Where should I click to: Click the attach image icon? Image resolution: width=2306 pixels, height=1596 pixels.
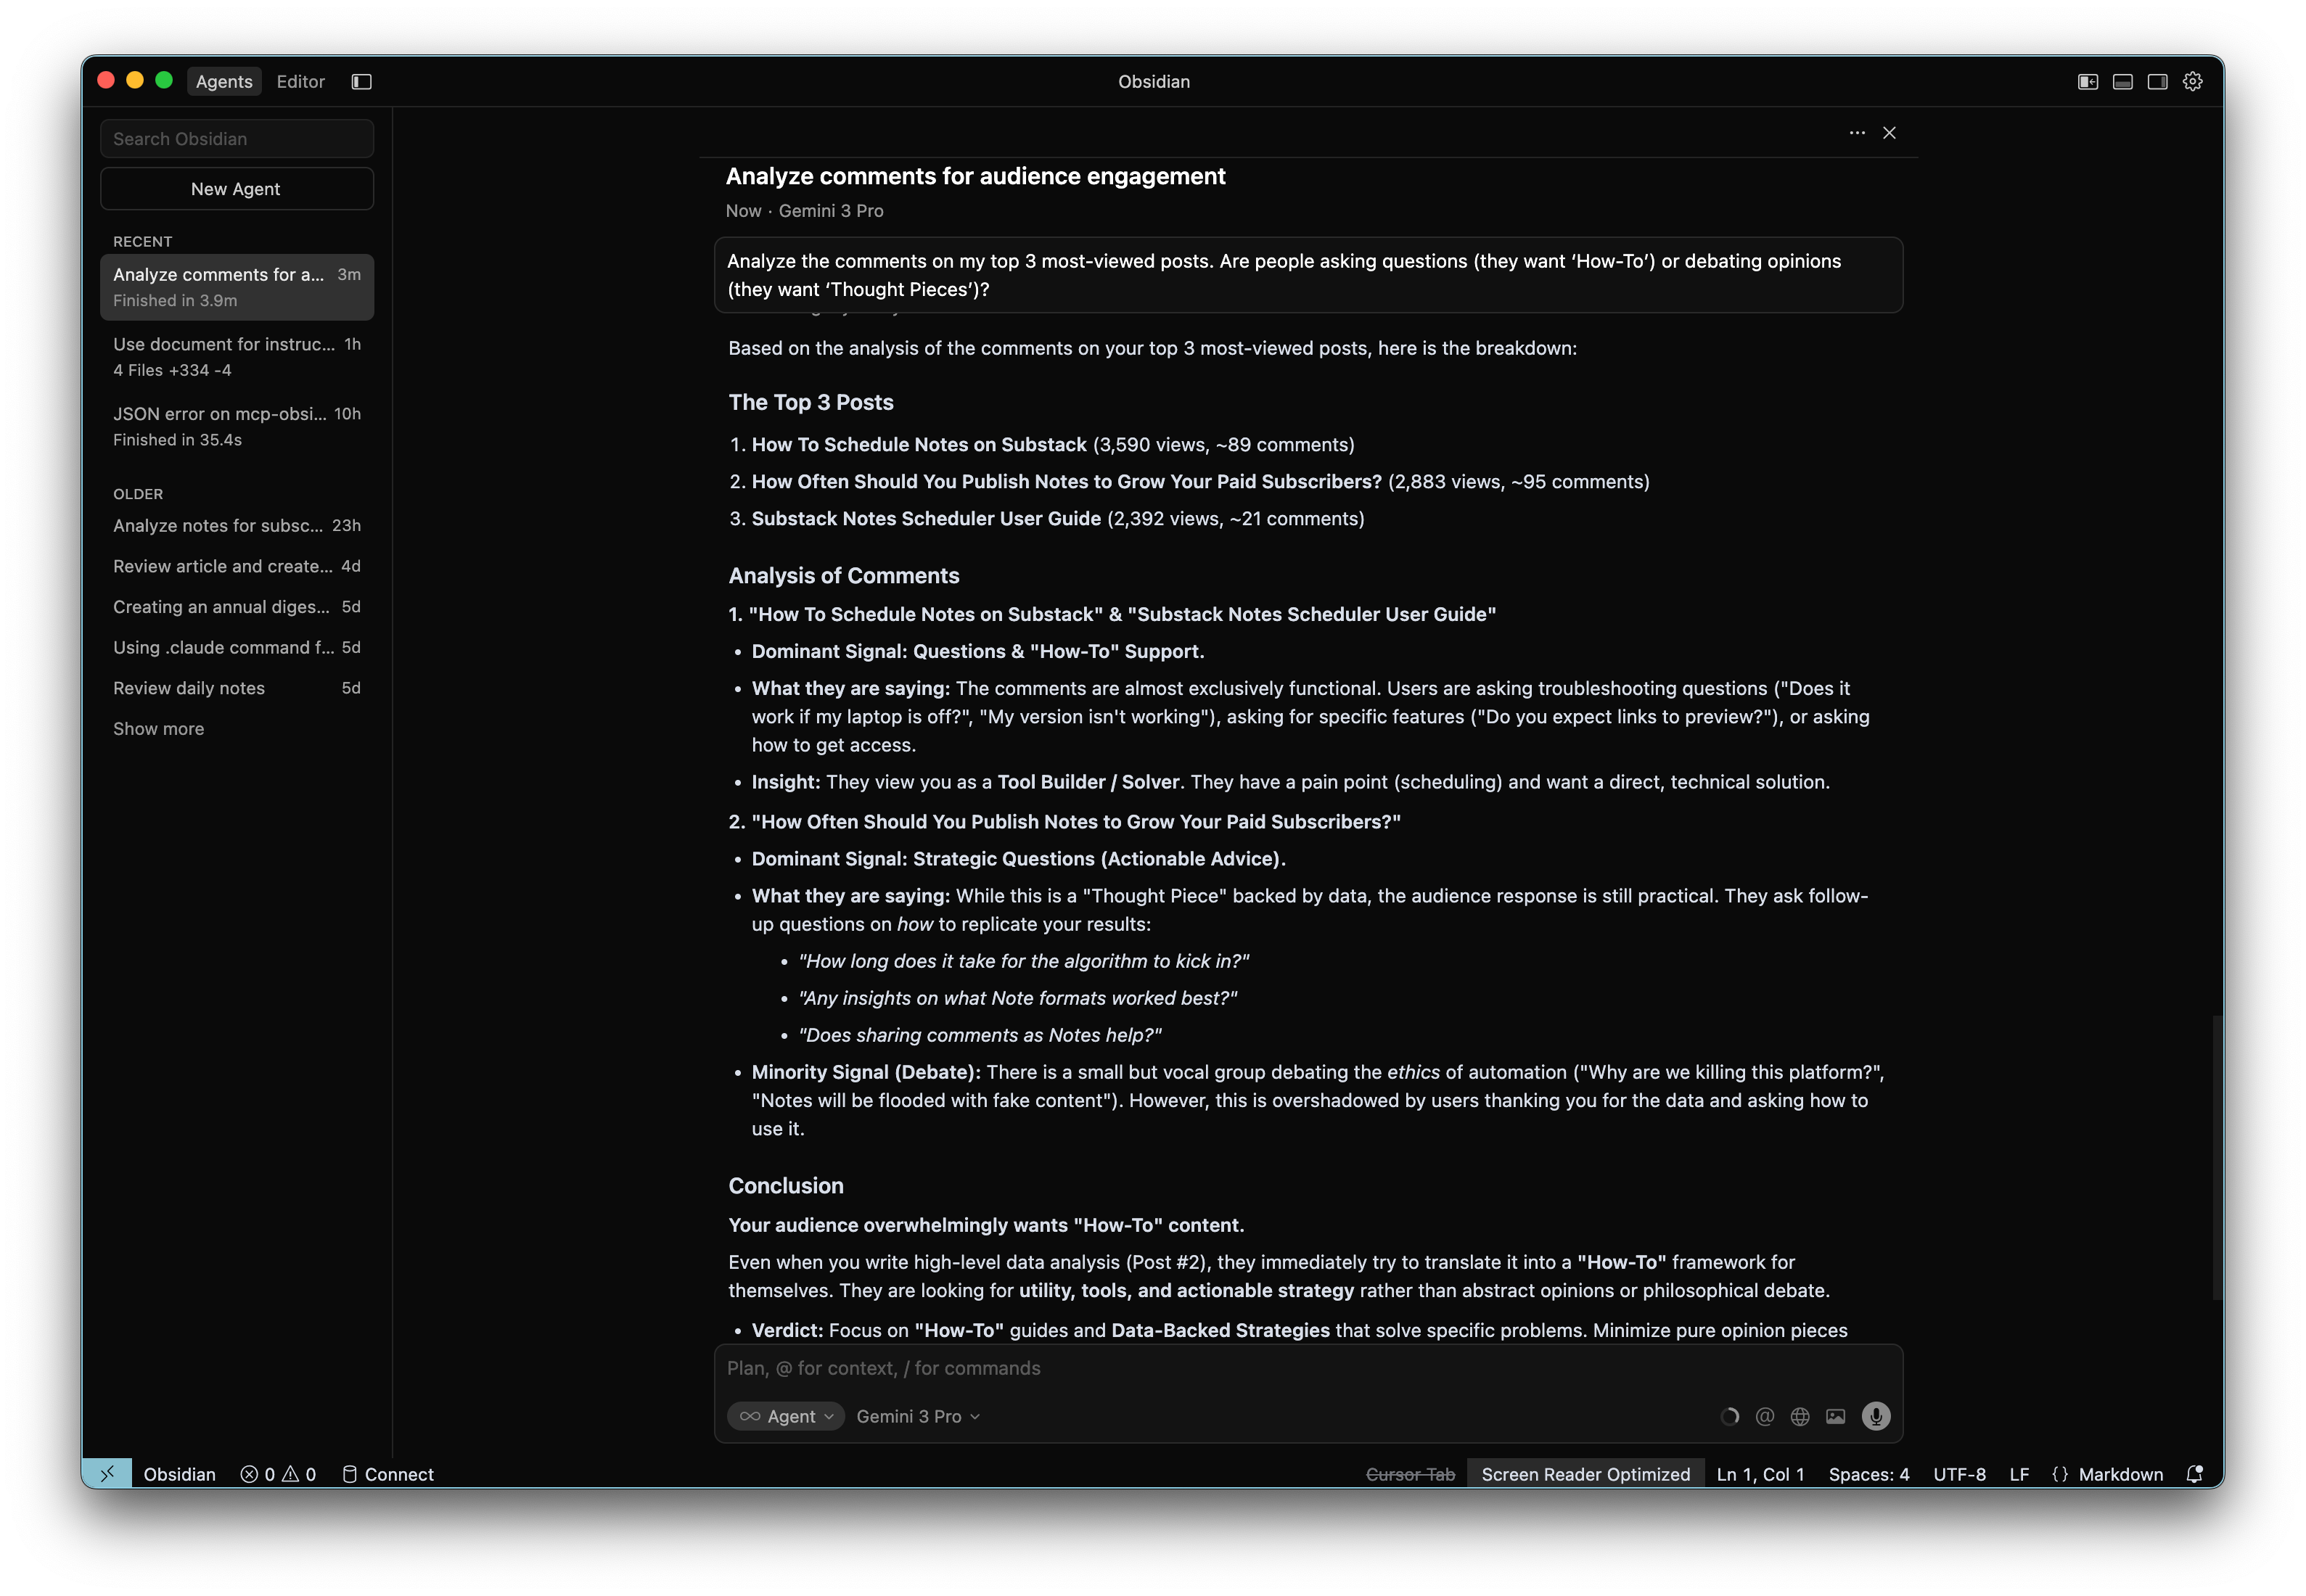click(1835, 1416)
